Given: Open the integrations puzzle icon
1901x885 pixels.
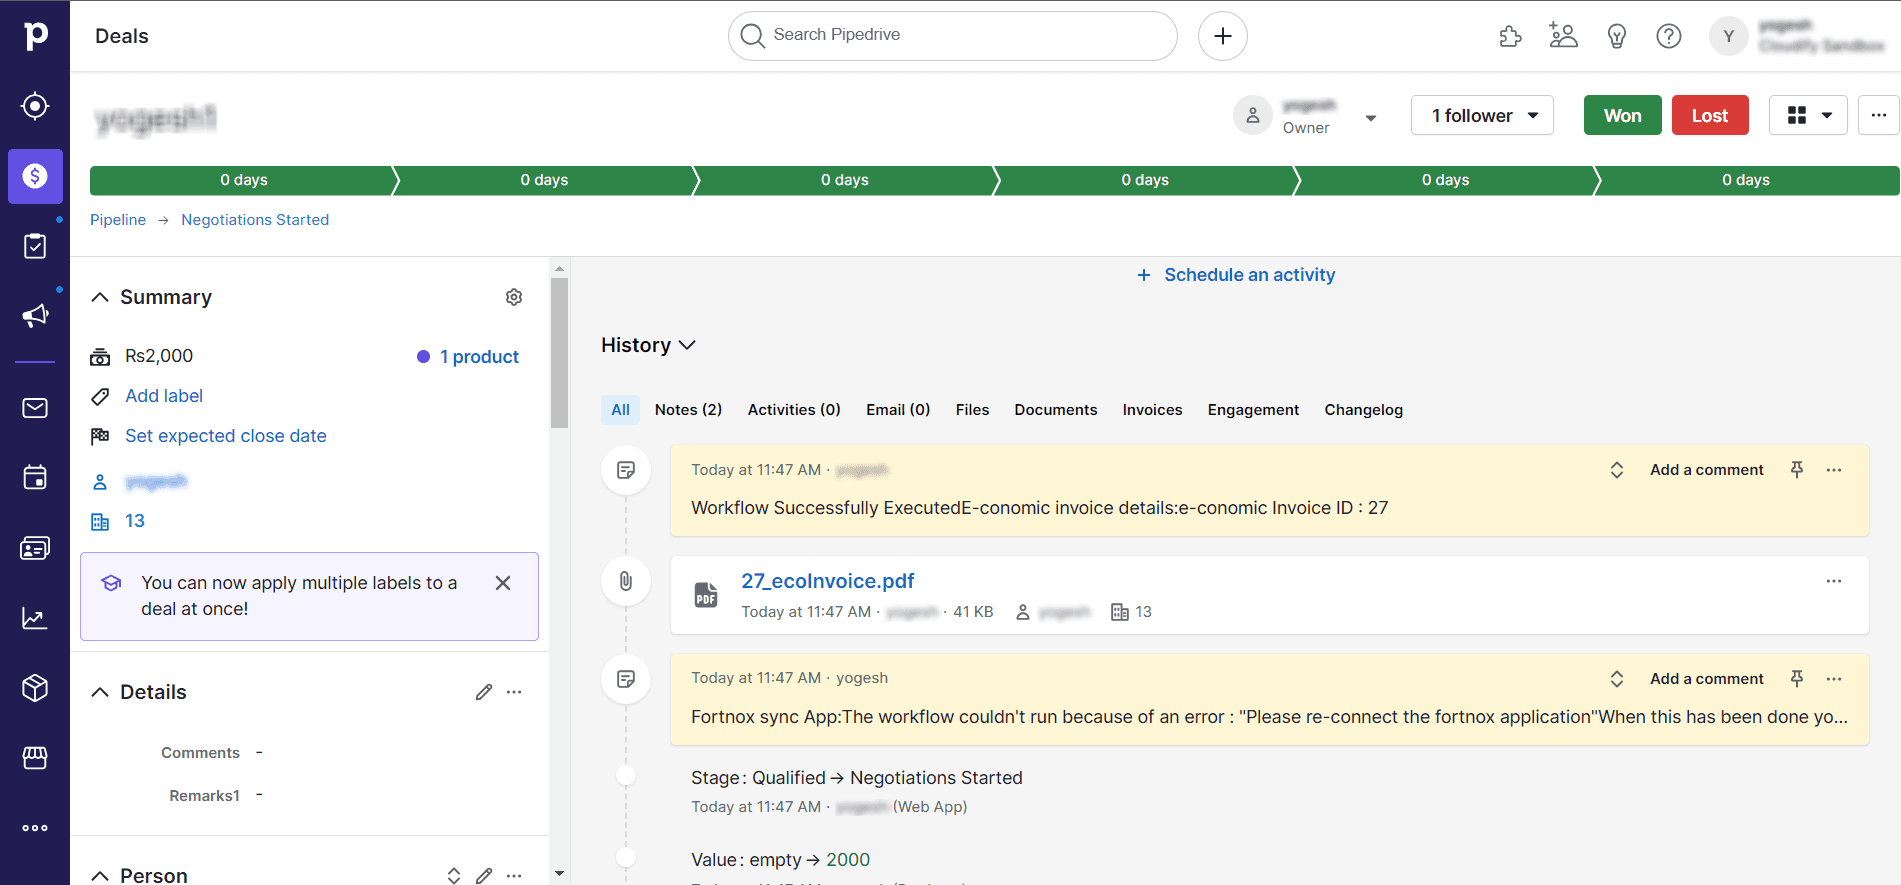Looking at the screenshot, I should tap(1511, 36).
